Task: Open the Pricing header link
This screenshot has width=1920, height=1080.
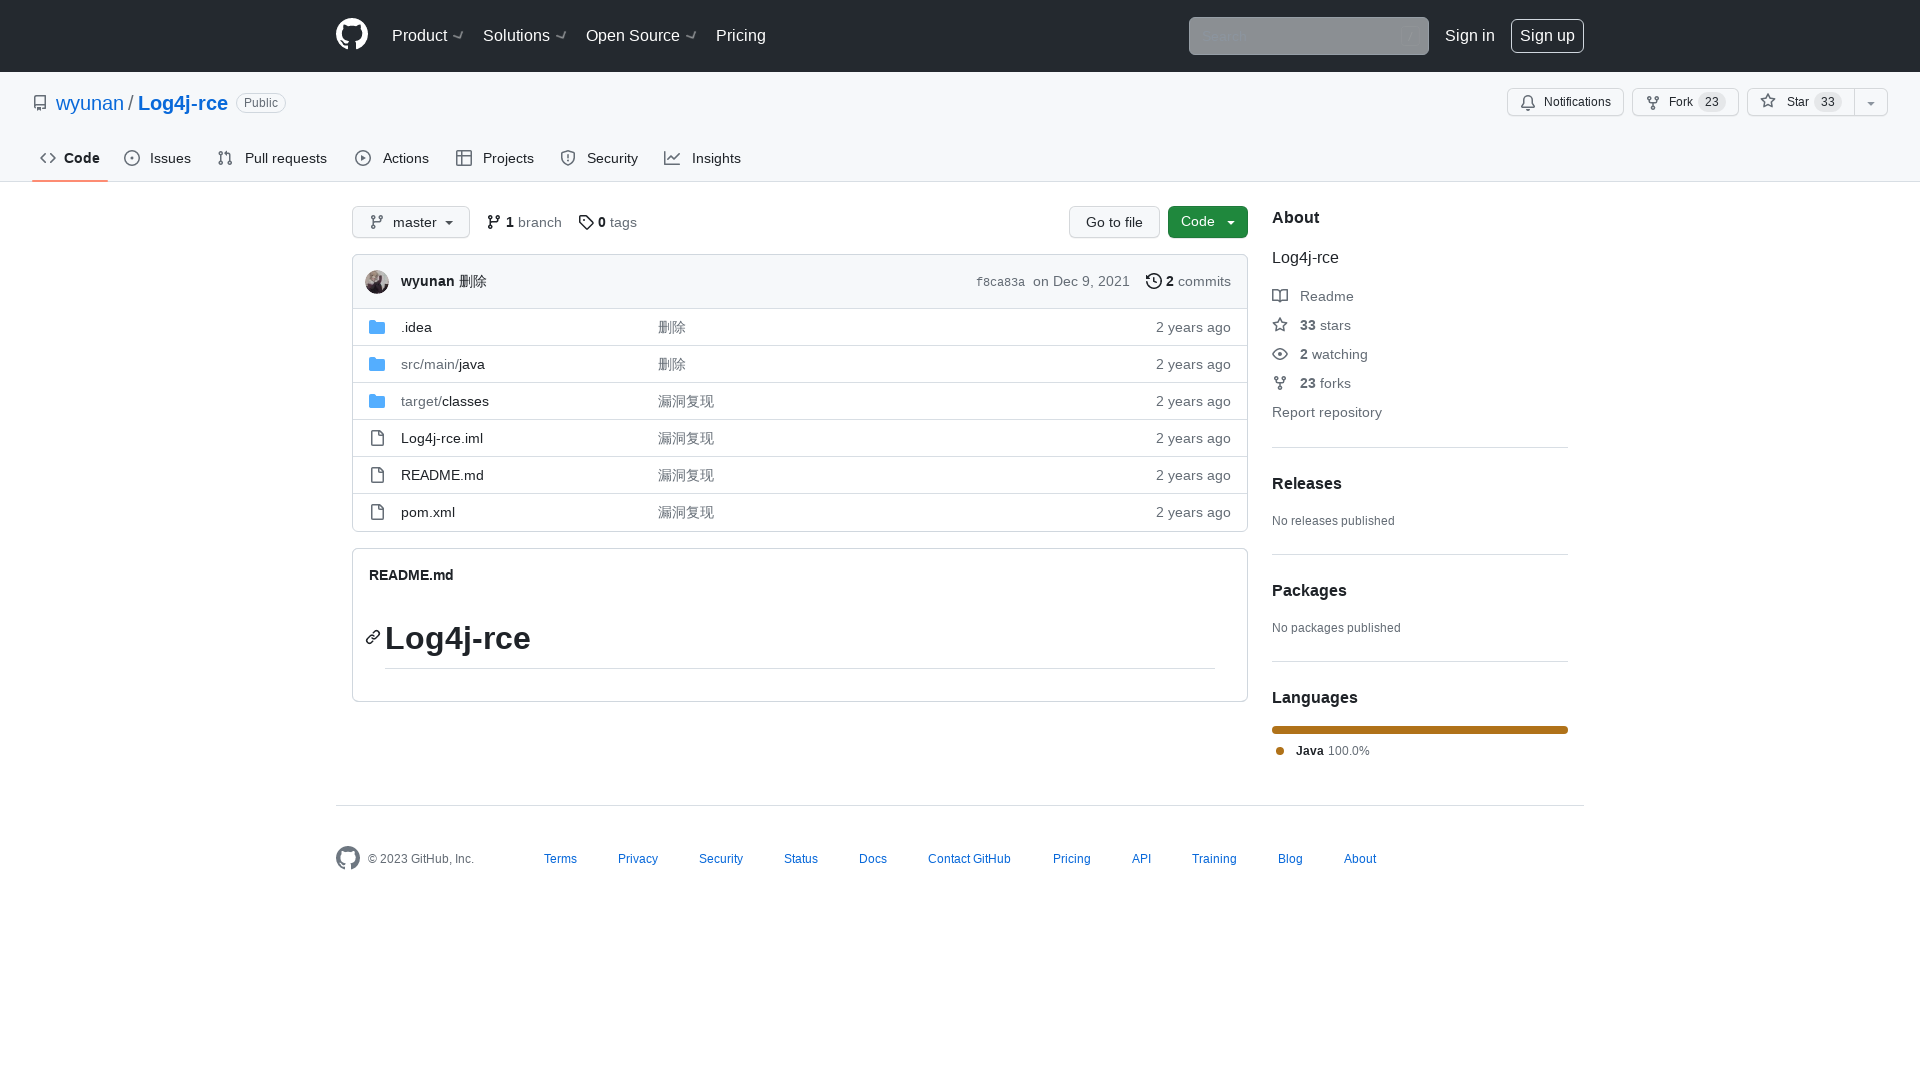Action: click(x=741, y=36)
